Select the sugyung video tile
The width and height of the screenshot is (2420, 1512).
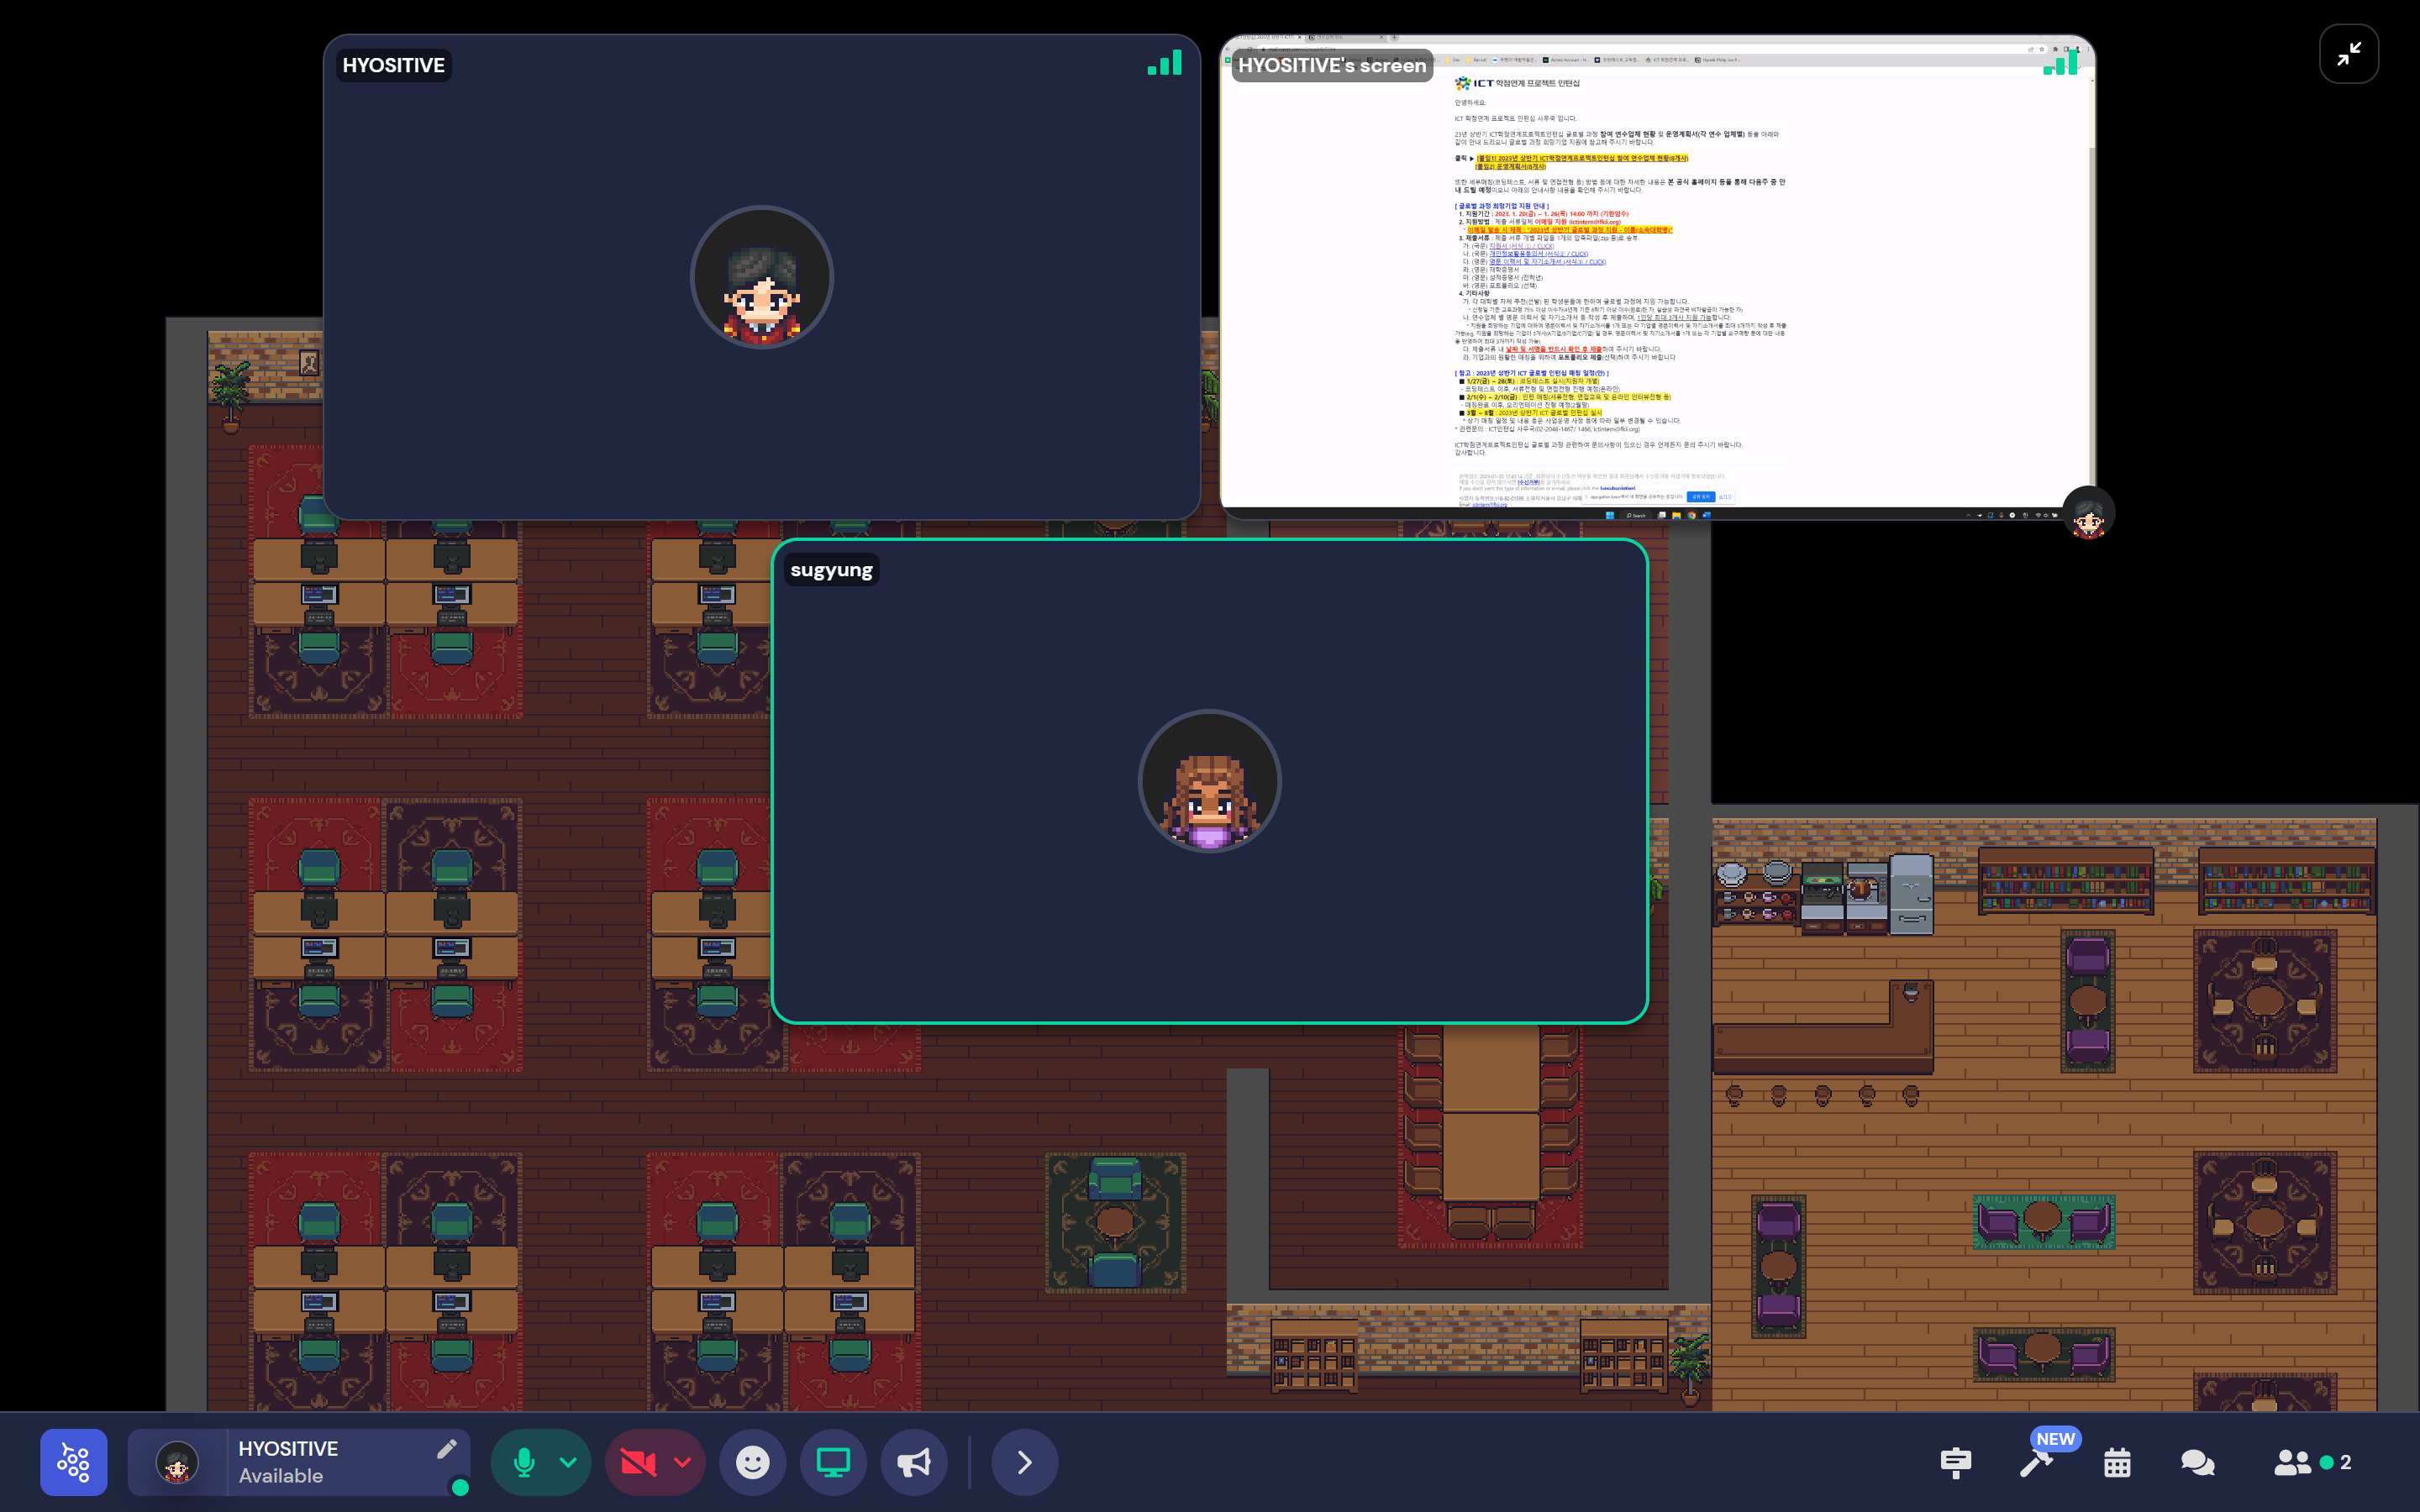1209,781
